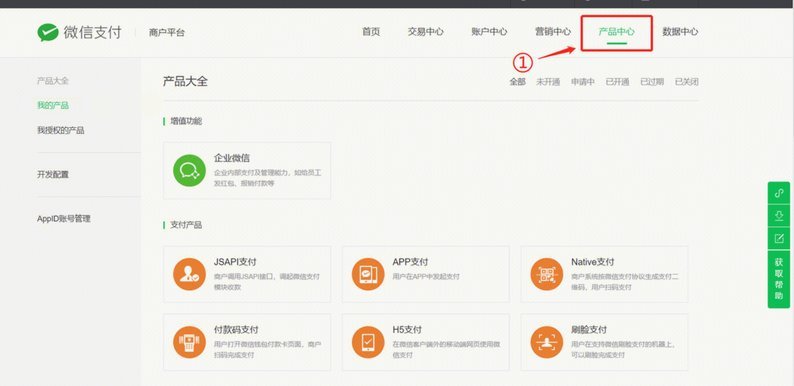Click the APP支付 card title

[410, 262]
